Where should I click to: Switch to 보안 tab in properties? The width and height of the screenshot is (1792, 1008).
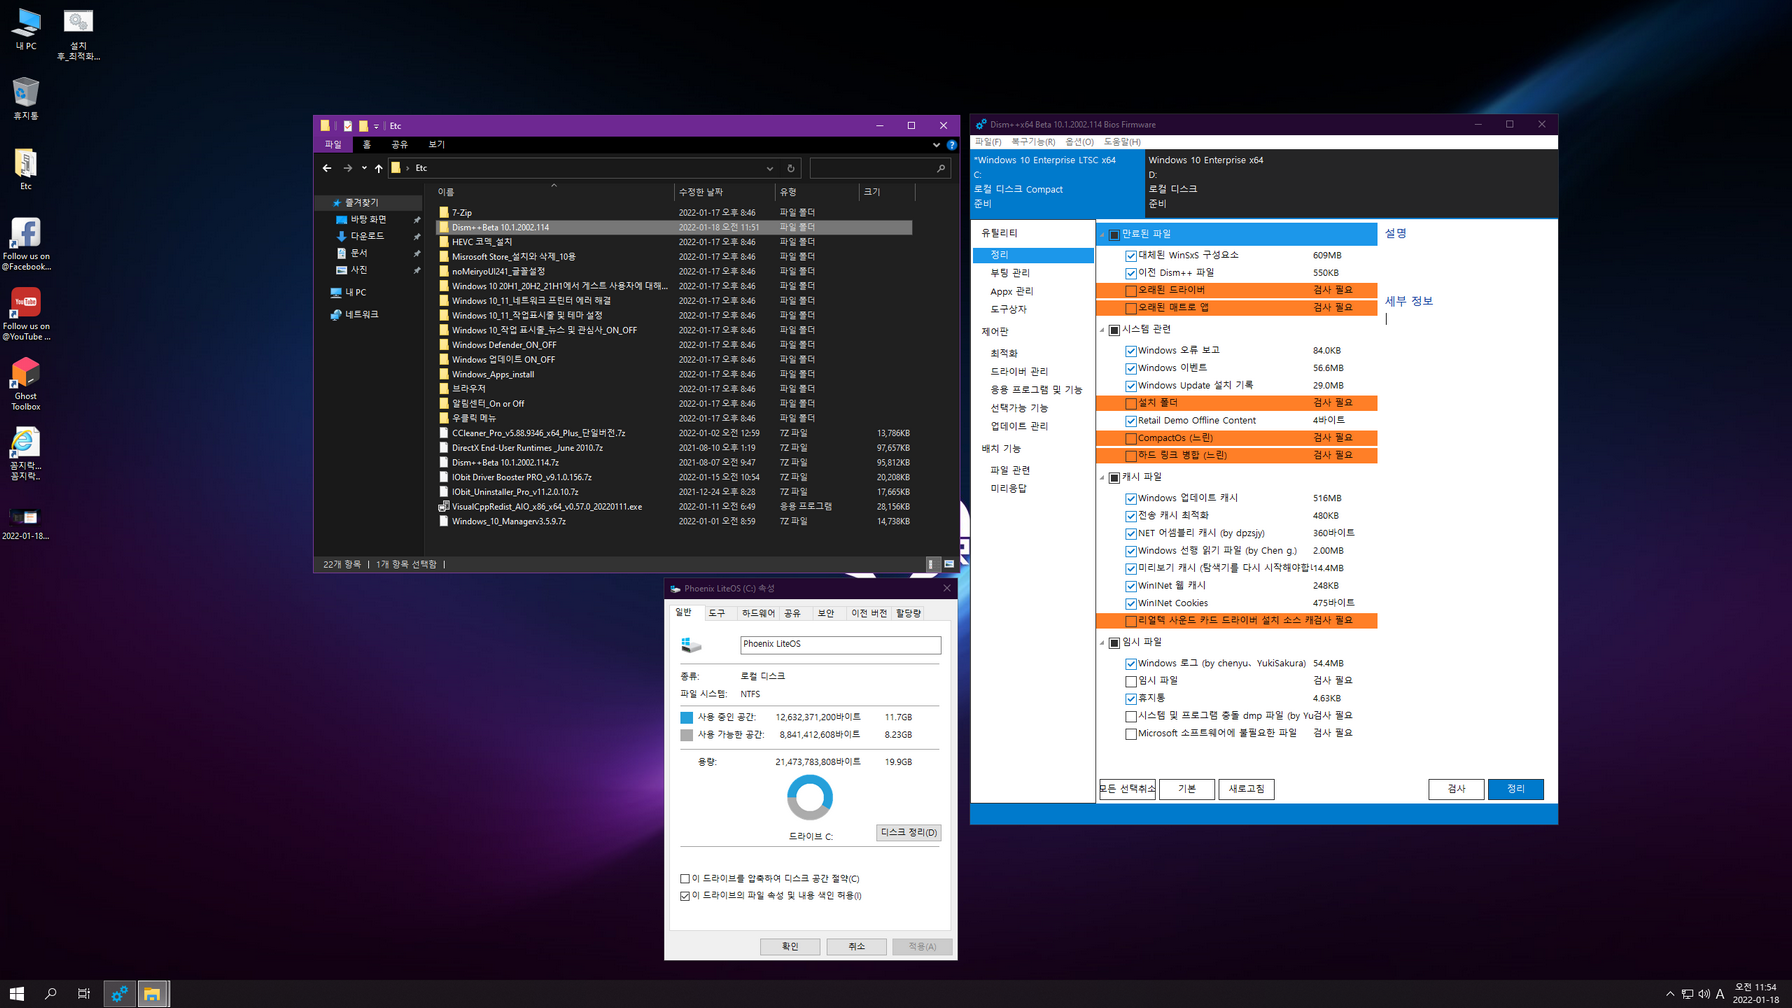click(x=826, y=613)
